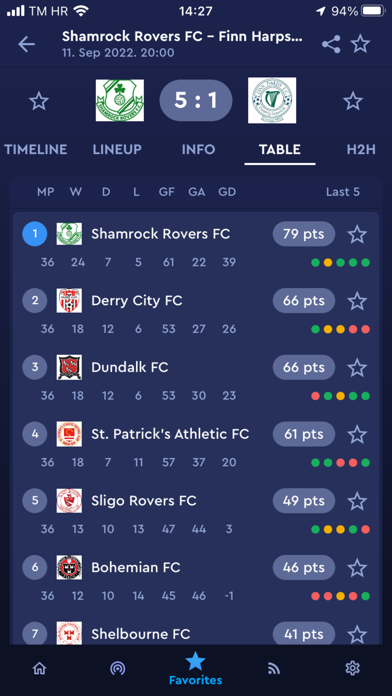Select the Favorites button in bottom bar

(x=195, y=668)
